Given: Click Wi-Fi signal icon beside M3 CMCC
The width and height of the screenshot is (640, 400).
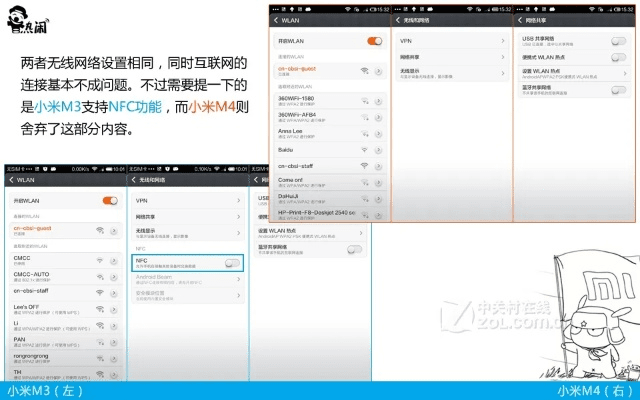Looking at the screenshot, I should point(100,260).
